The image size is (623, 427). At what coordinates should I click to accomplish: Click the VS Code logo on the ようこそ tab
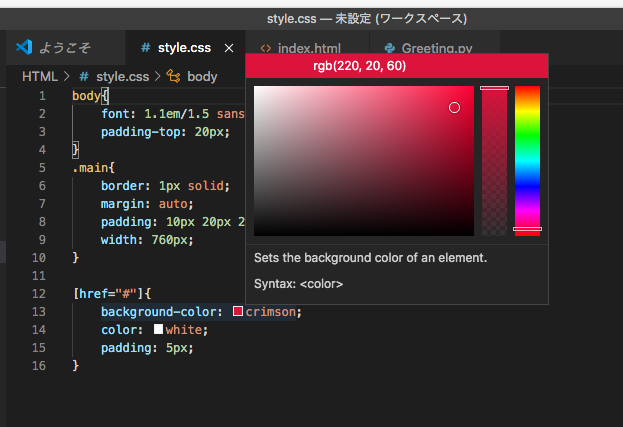(x=24, y=47)
